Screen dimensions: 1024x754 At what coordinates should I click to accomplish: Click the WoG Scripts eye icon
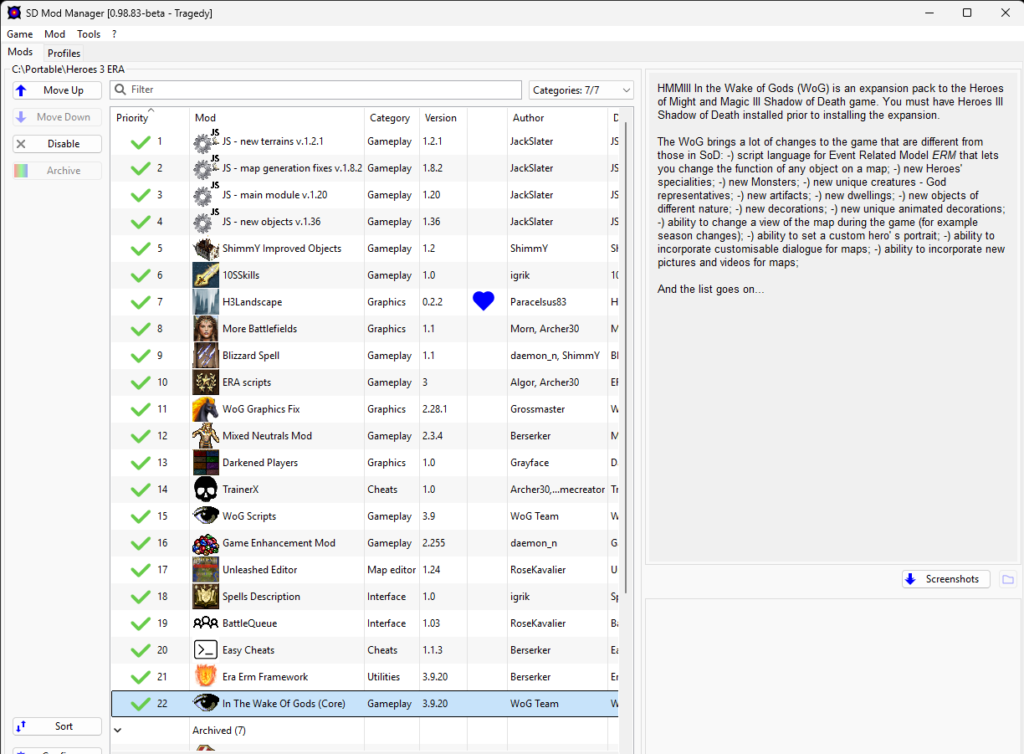pyautogui.click(x=206, y=516)
